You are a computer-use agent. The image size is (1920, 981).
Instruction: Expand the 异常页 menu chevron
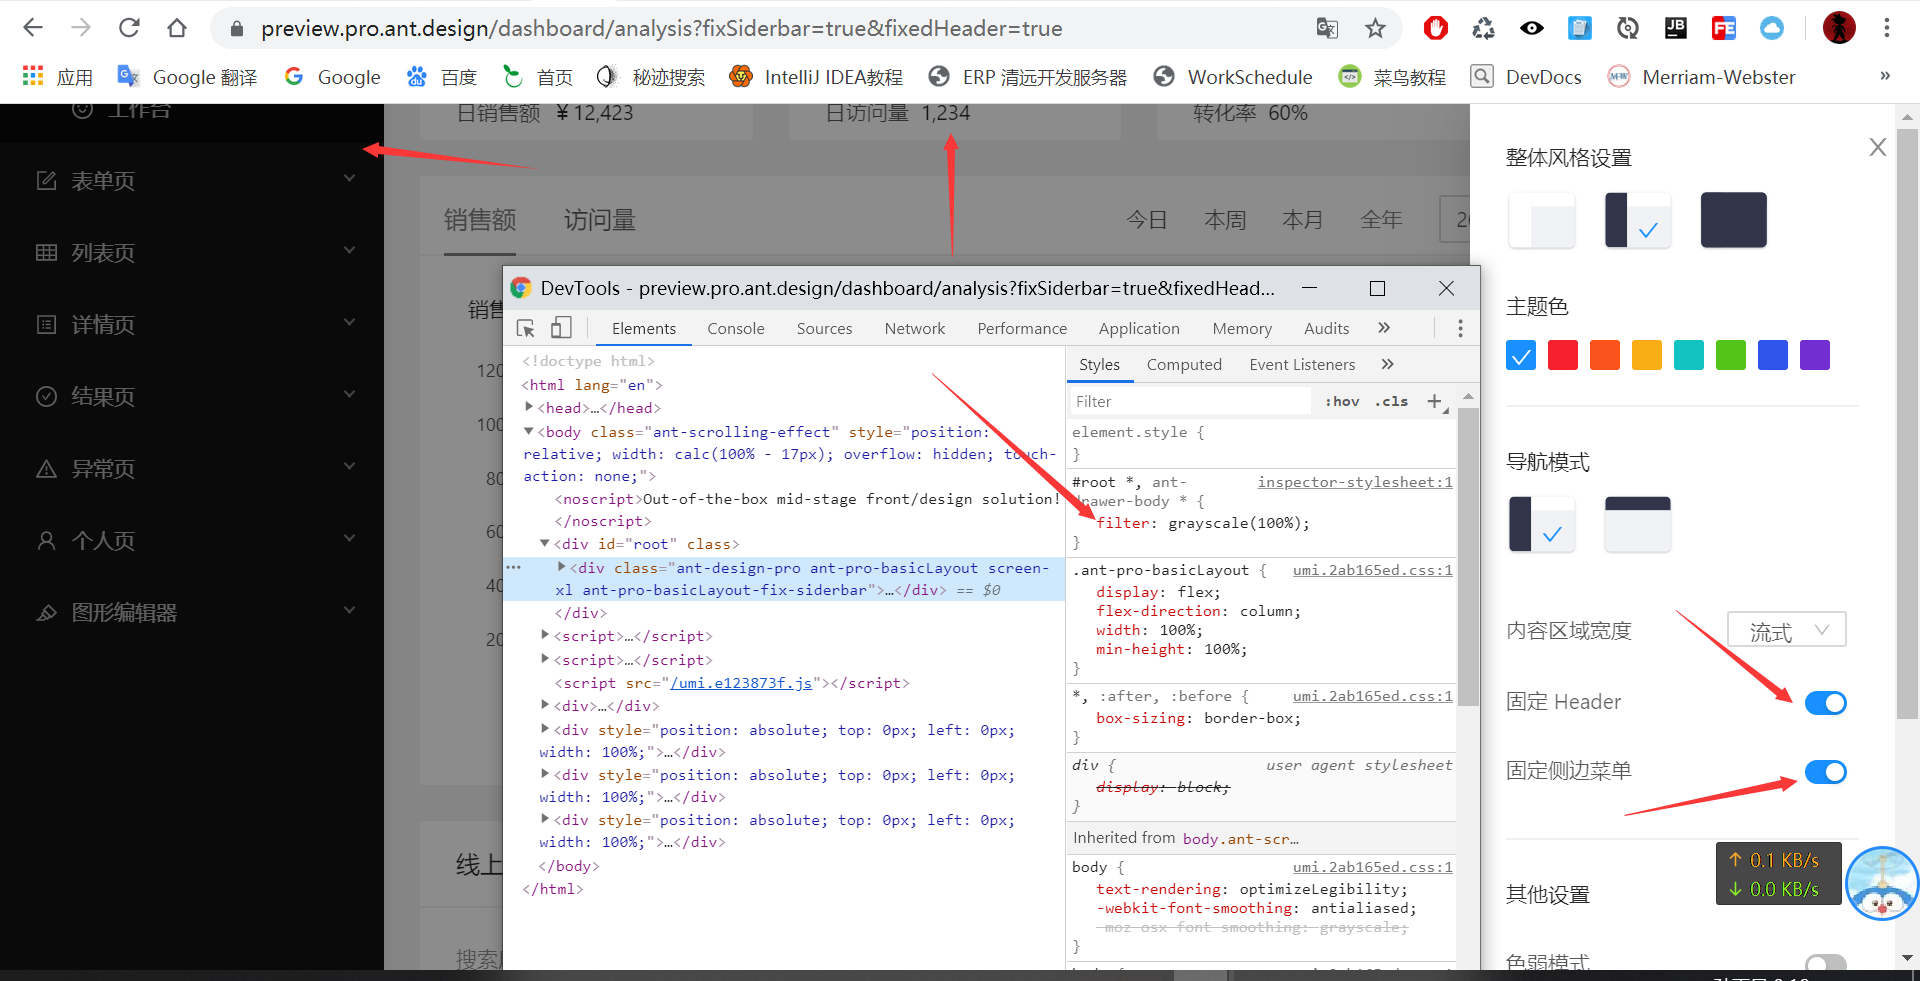349,467
